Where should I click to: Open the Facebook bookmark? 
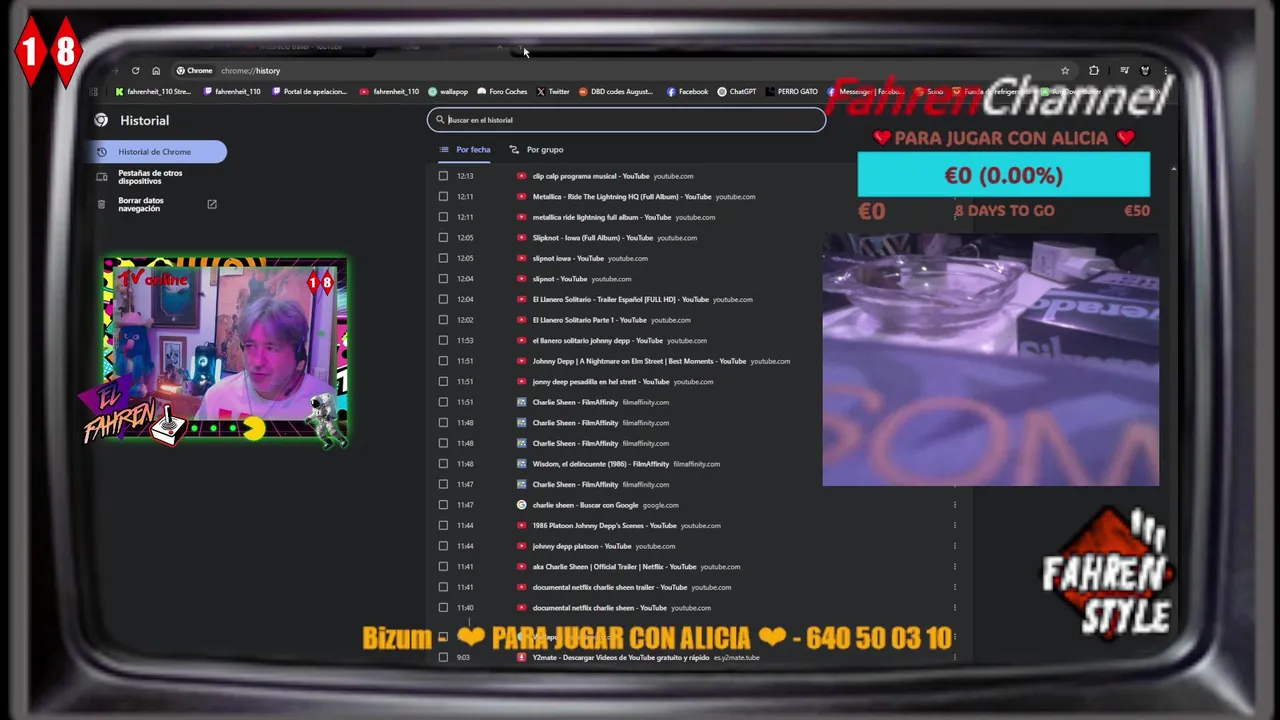pos(687,92)
